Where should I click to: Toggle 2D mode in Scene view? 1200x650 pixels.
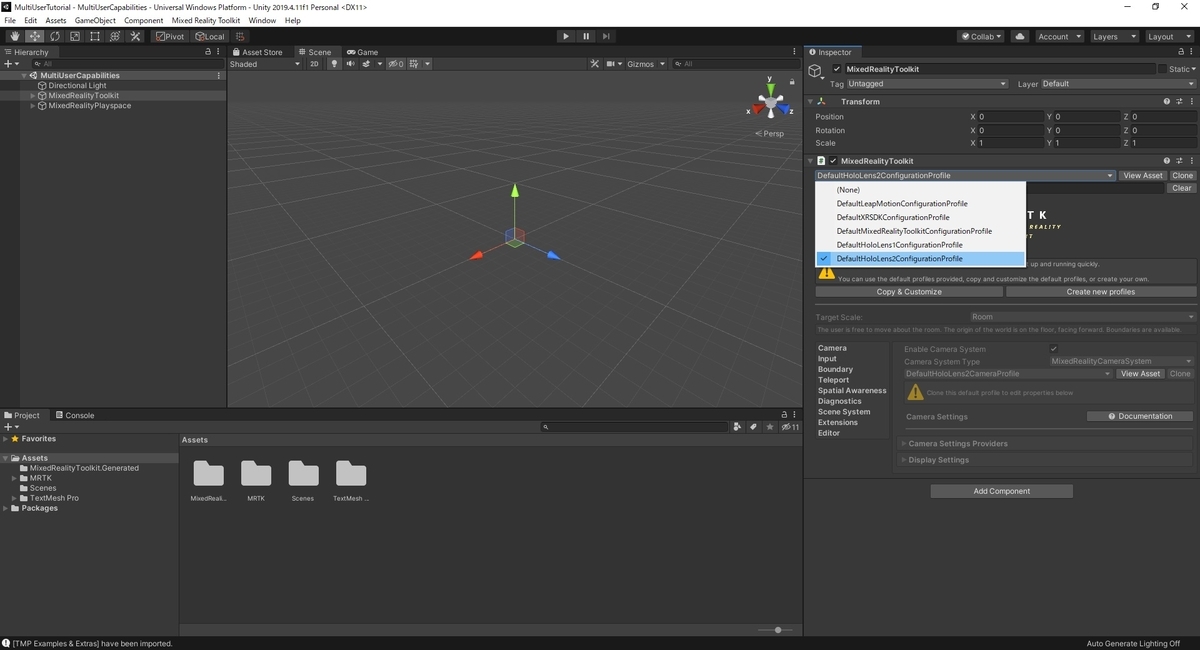pos(314,64)
